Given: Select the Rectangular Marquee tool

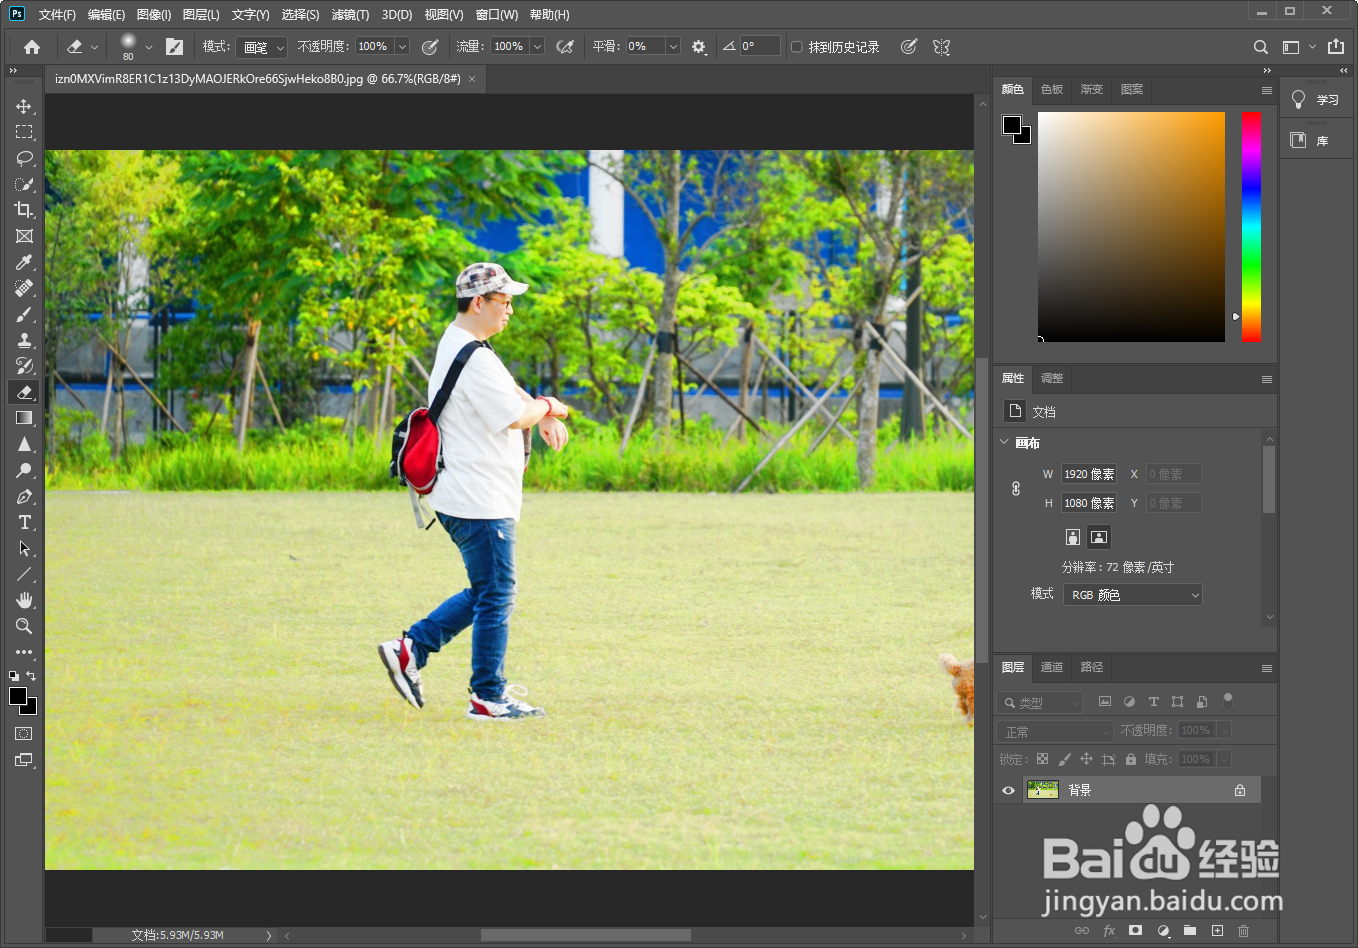Looking at the screenshot, I should [24, 132].
